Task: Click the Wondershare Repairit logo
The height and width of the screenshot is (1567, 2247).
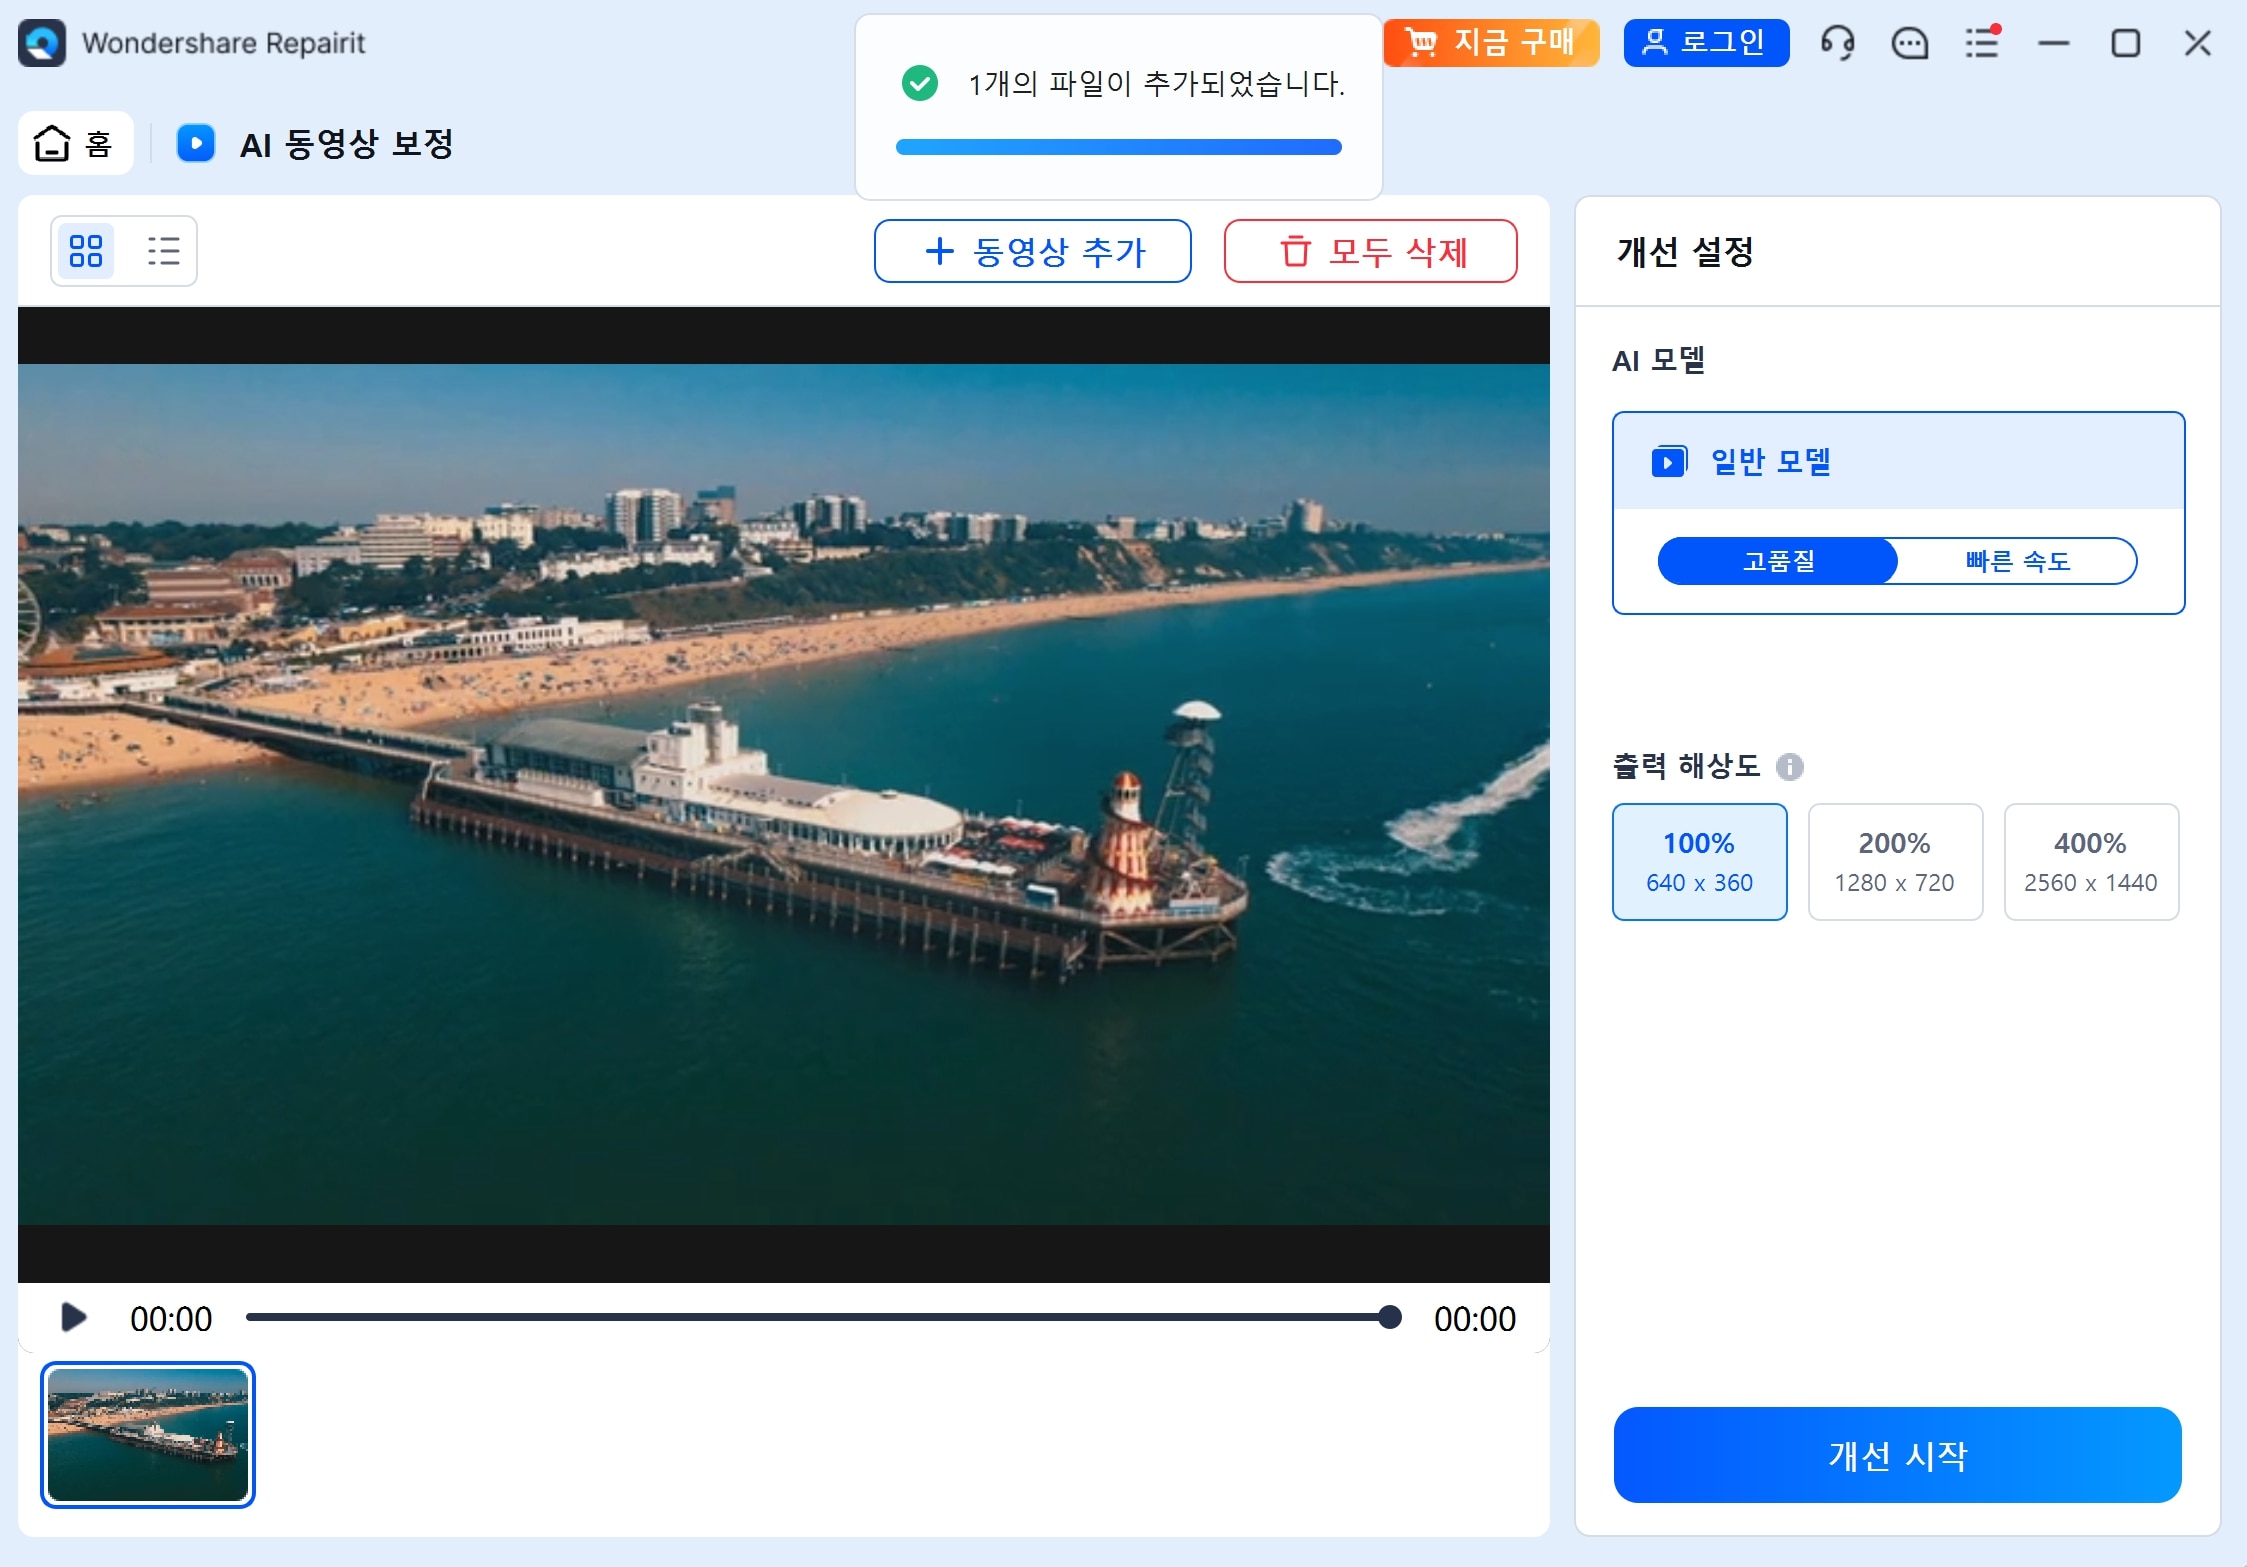Action: [42, 43]
